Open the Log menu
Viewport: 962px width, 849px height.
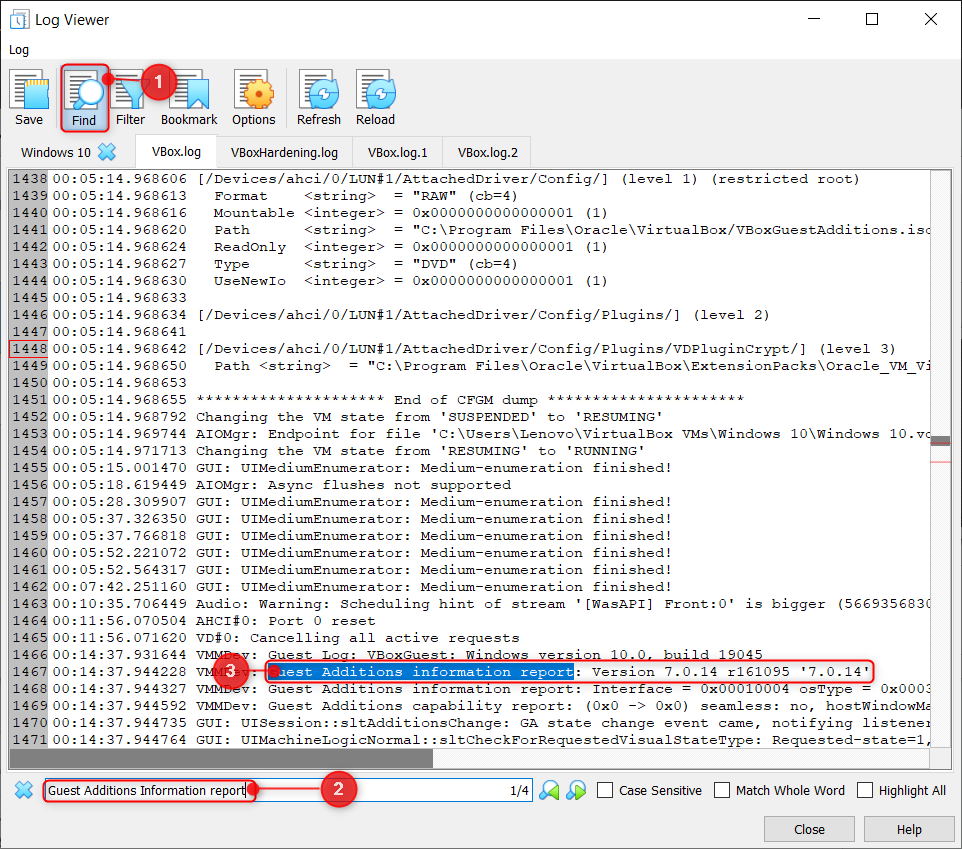19,50
